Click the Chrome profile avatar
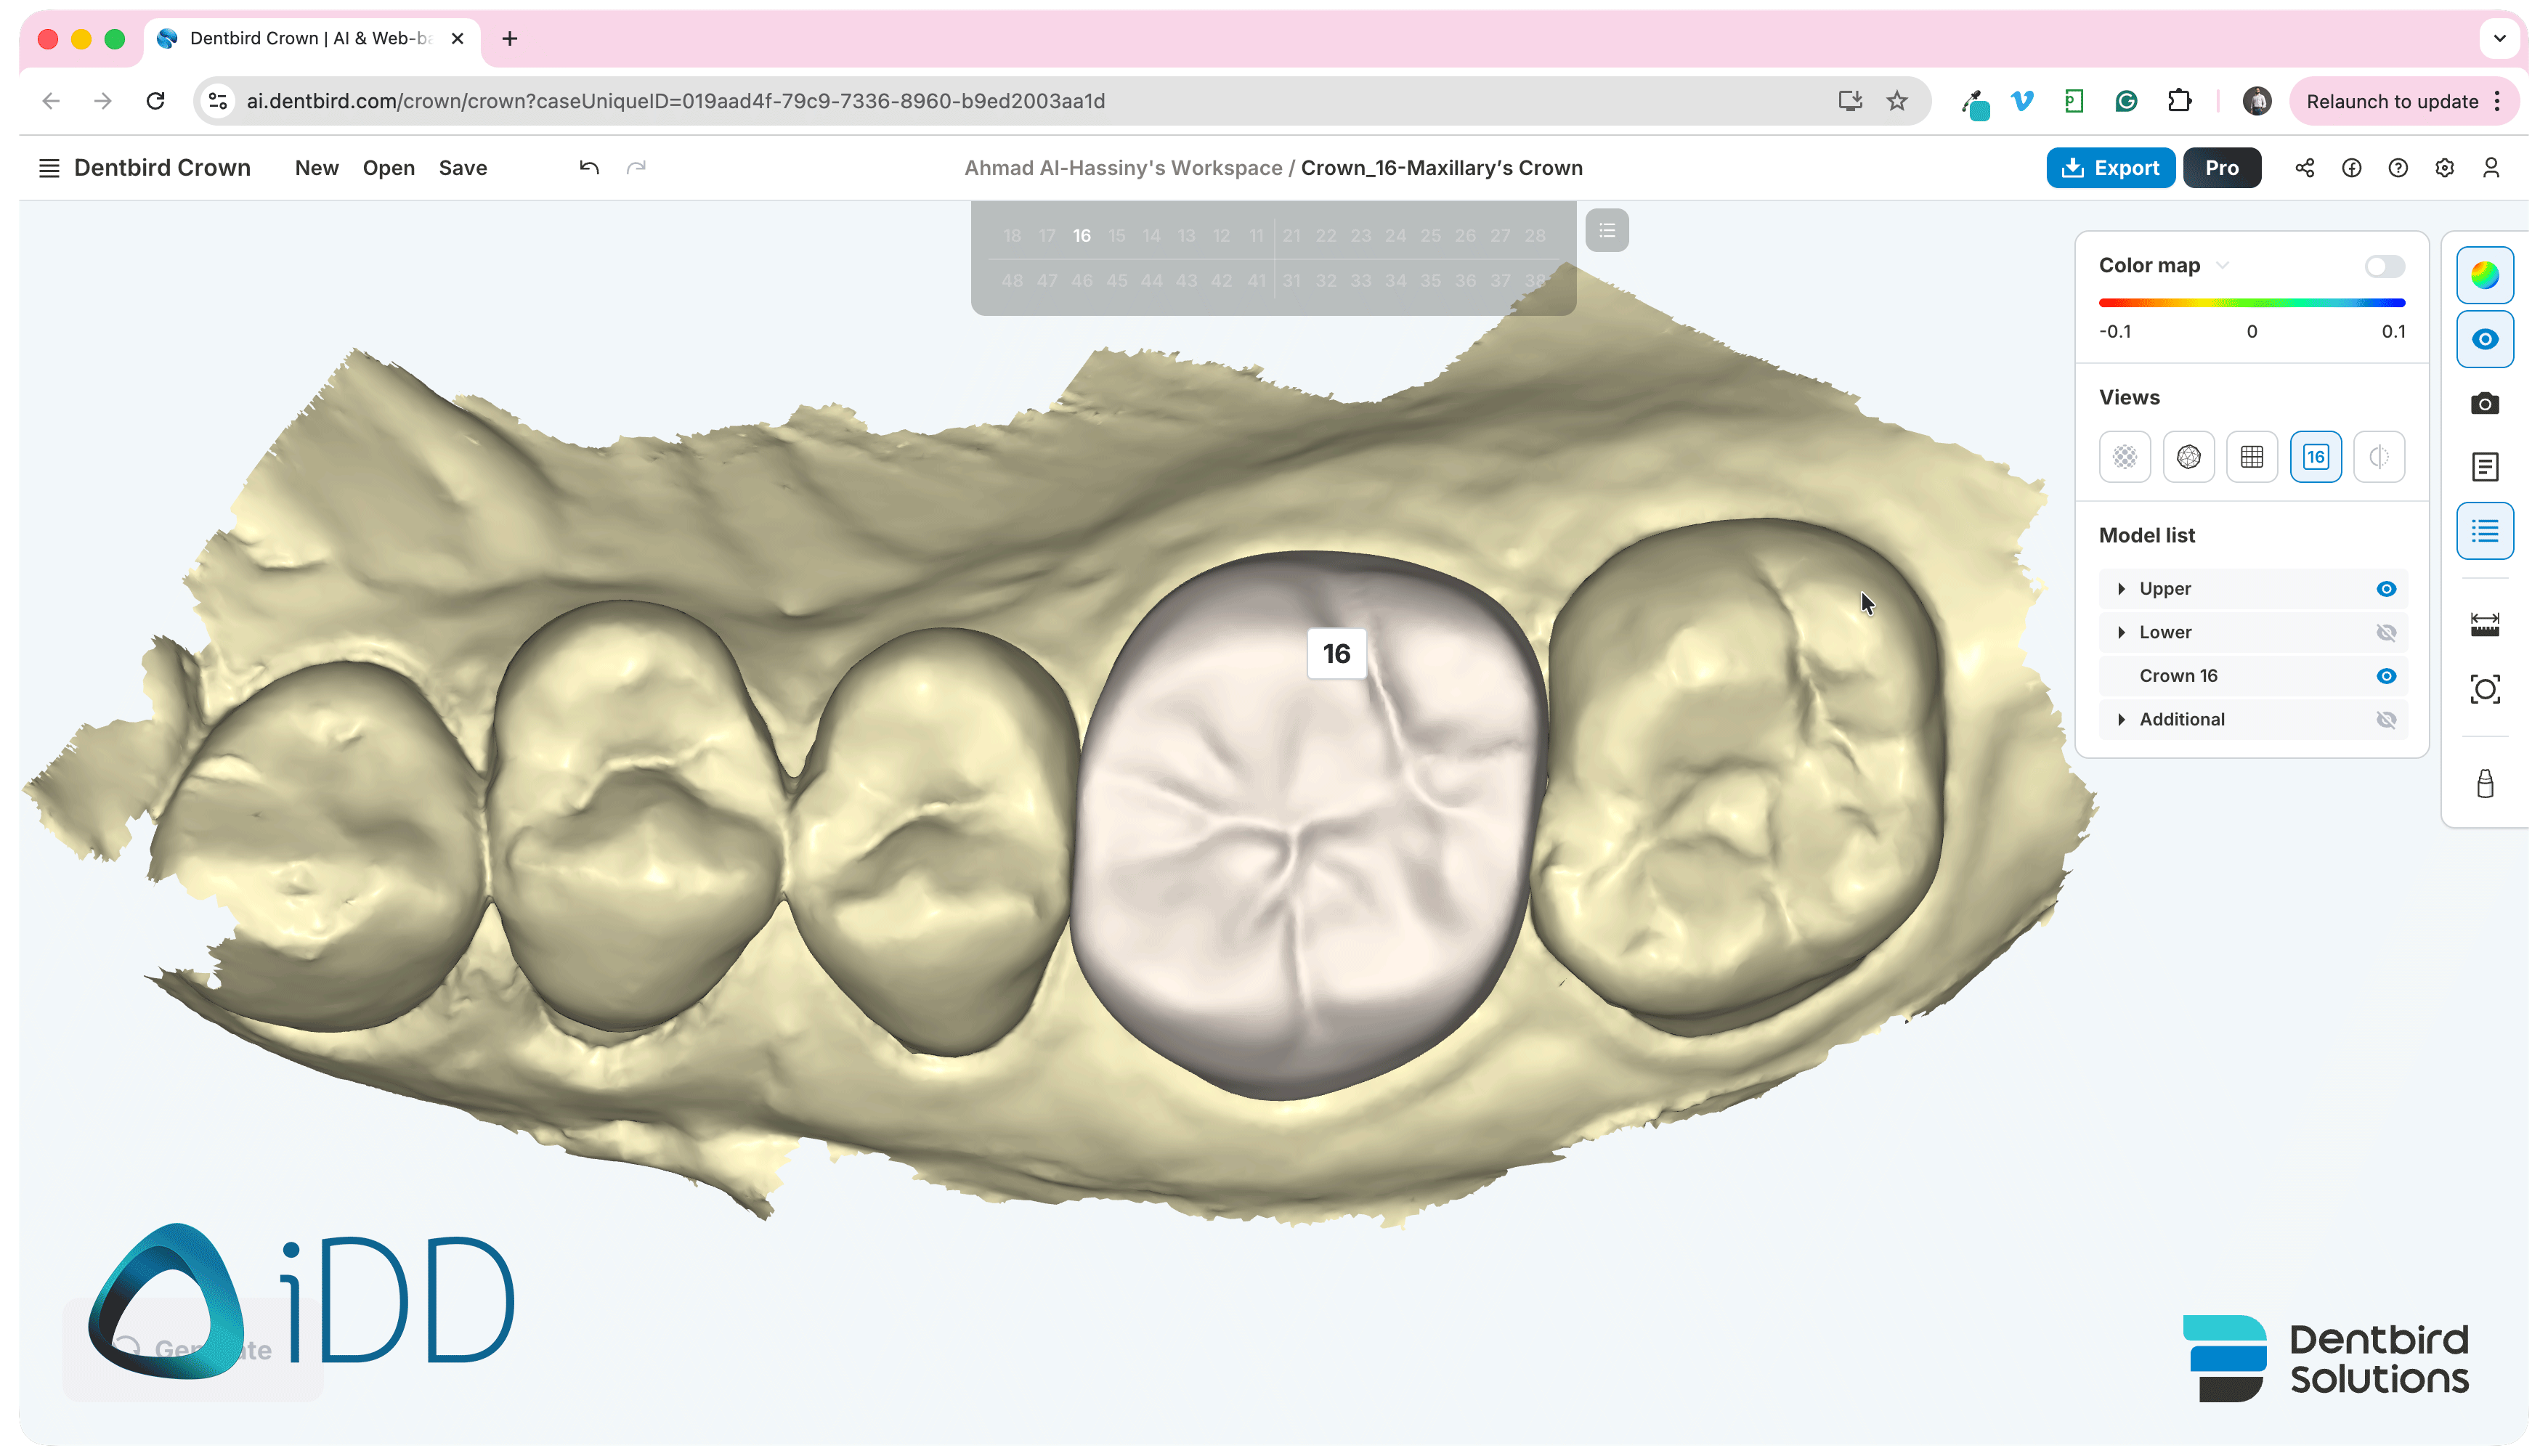This screenshot has height=1456, width=2548. [x=2257, y=101]
